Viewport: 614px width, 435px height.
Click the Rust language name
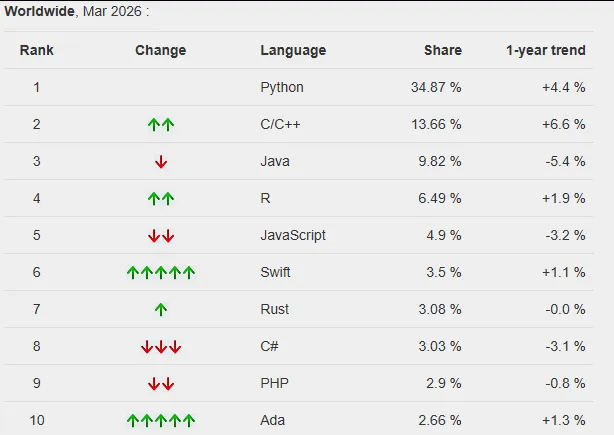tap(274, 310)
